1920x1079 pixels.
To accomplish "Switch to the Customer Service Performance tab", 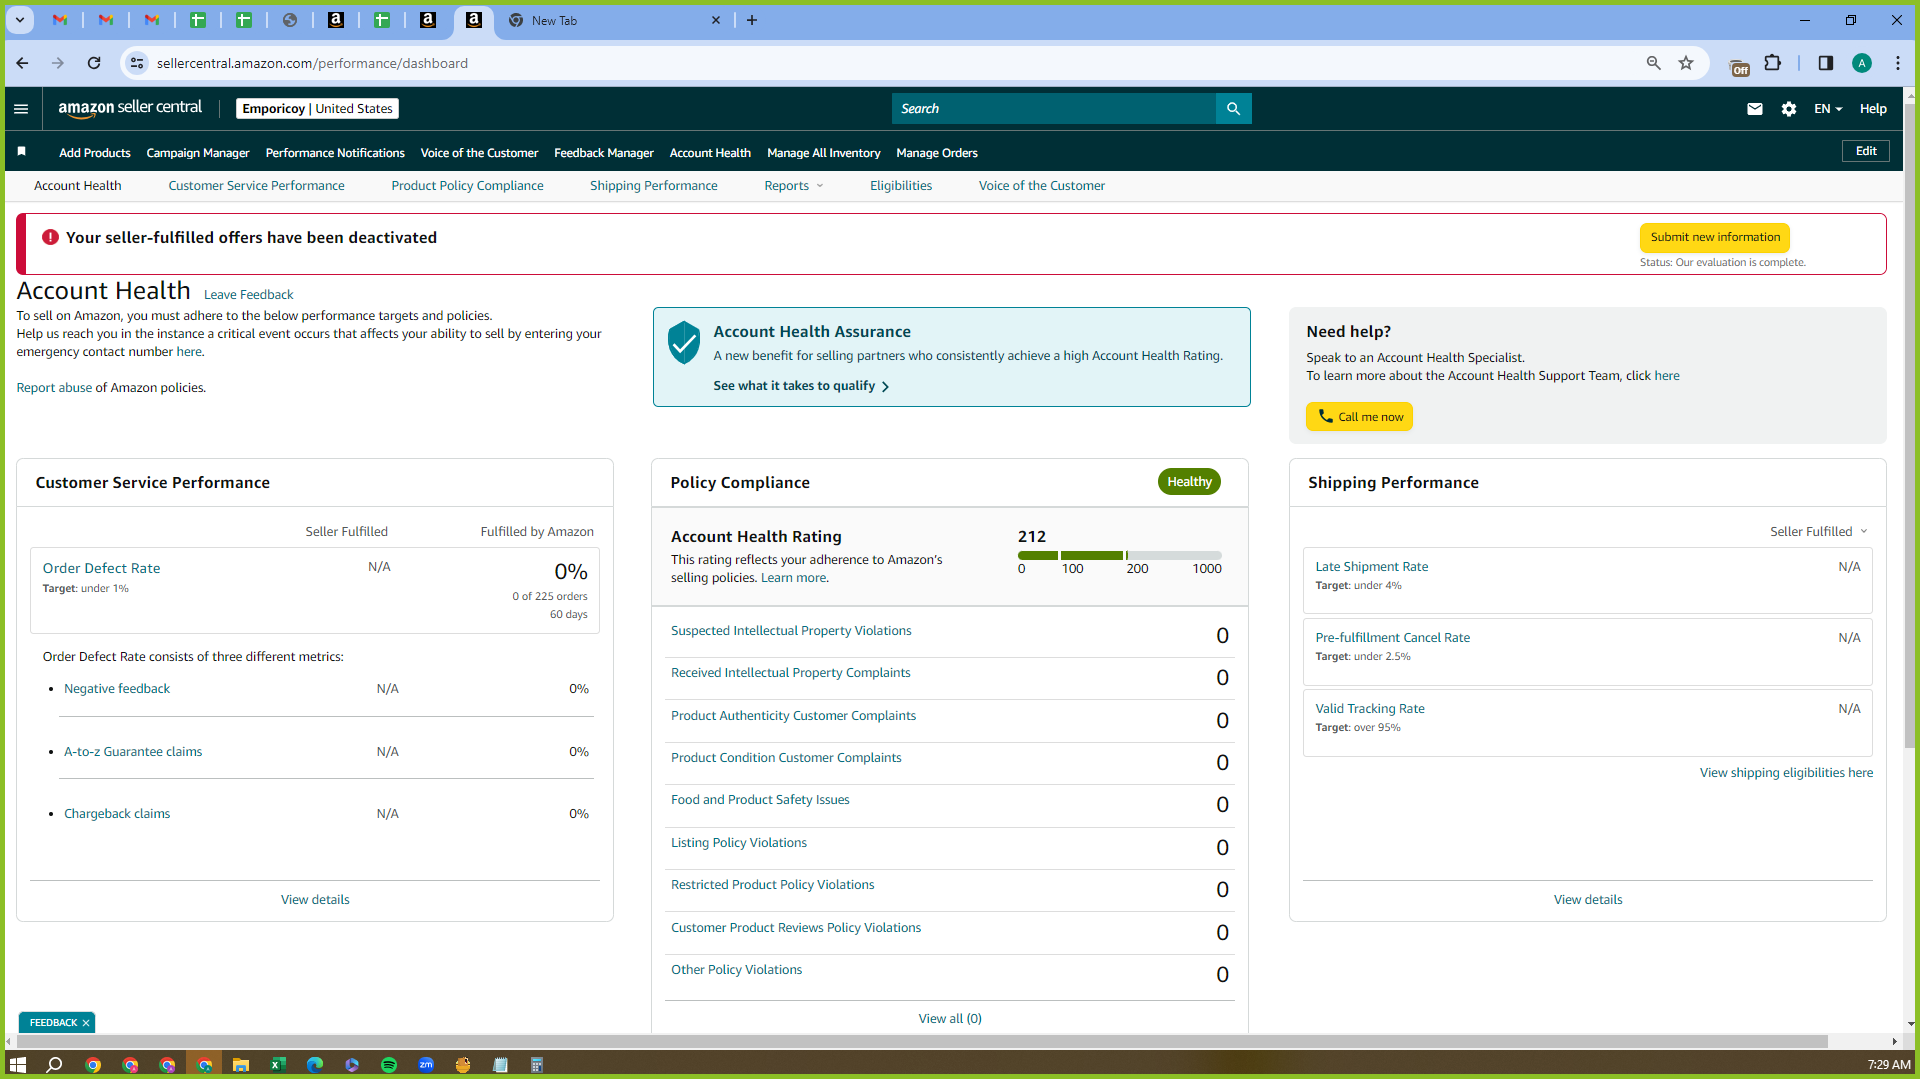I will pos(256,186).
